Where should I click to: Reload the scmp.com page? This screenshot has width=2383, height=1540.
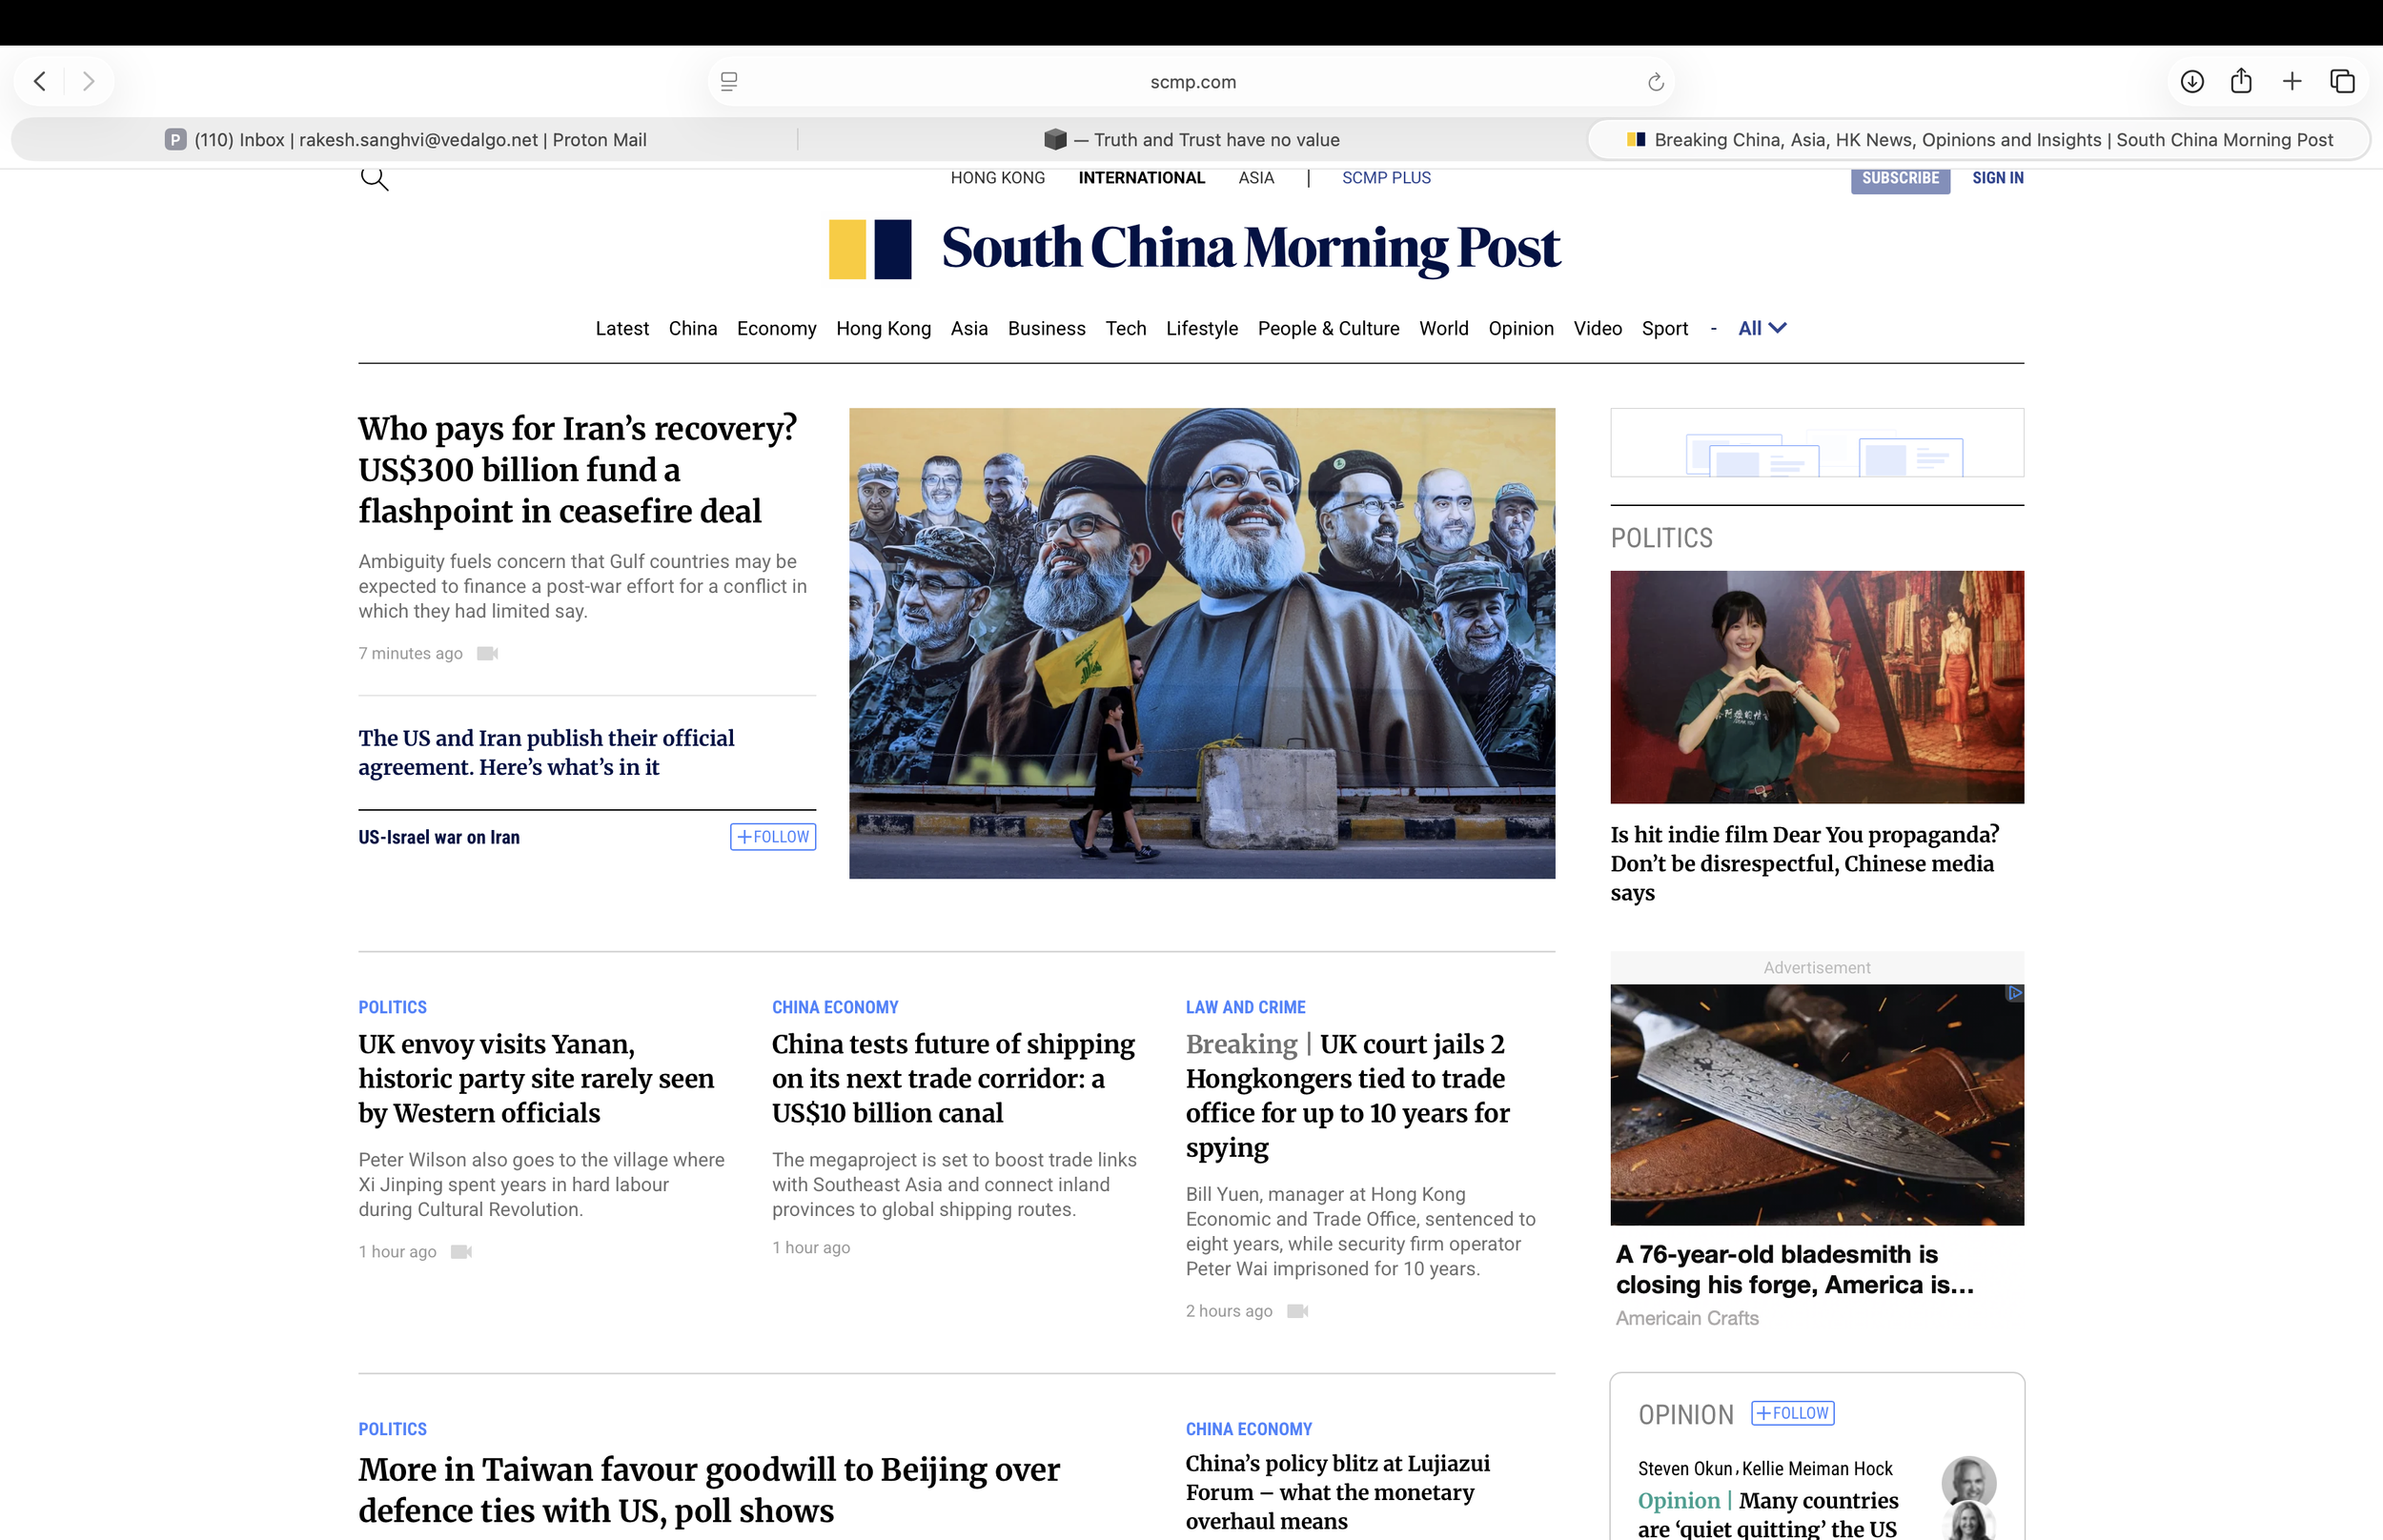[x=1656, y=82]
